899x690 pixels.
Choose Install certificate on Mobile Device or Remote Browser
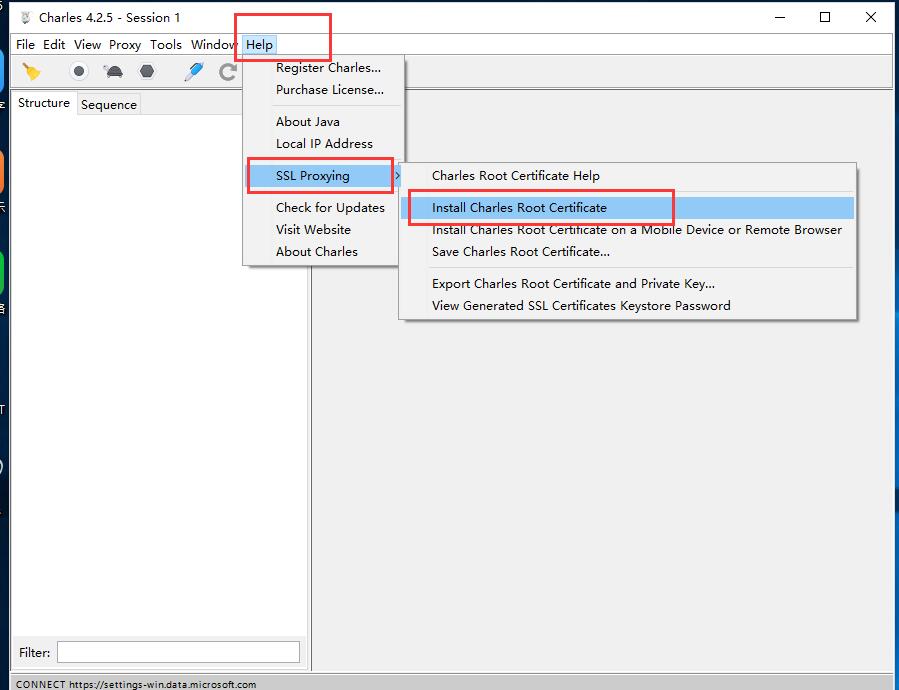(x=627, y=229)
